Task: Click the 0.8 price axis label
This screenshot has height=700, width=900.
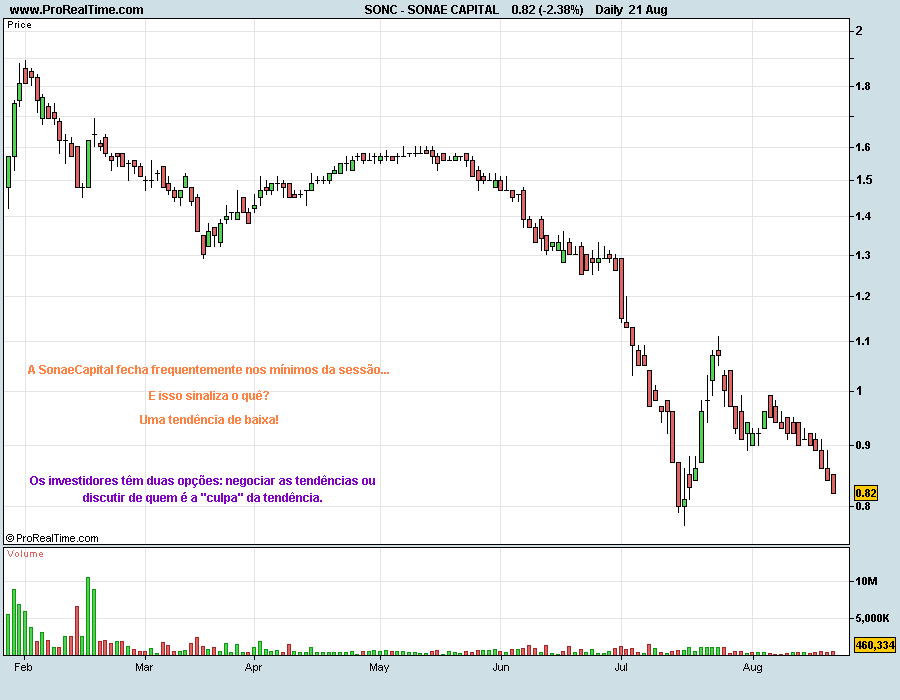Action: [x=863, y=507]
